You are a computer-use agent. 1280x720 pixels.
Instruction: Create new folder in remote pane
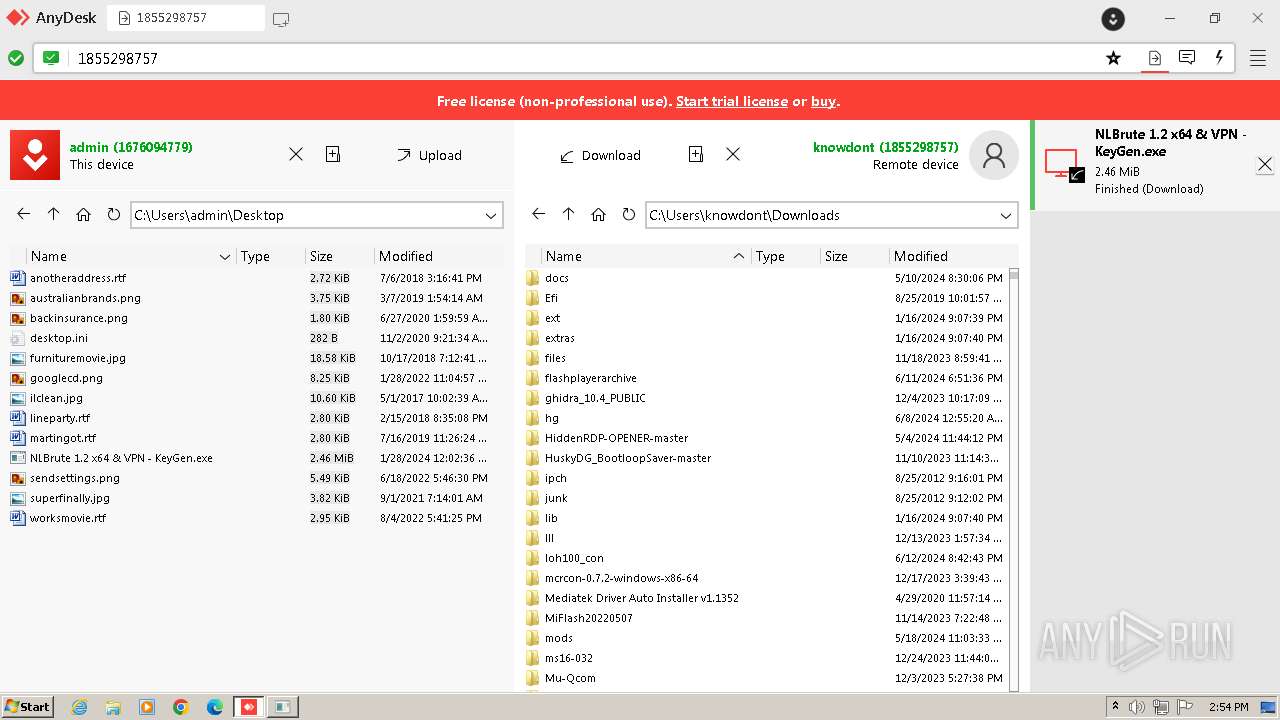coord(696,154)
